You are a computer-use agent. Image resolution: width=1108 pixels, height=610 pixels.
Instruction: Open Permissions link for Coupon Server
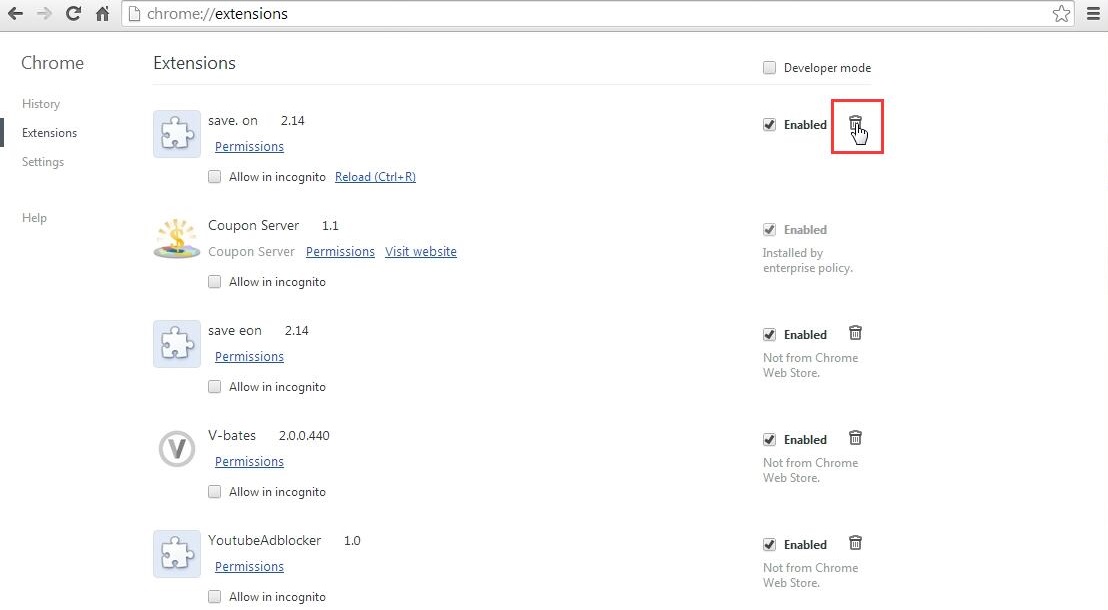(340, 252)
